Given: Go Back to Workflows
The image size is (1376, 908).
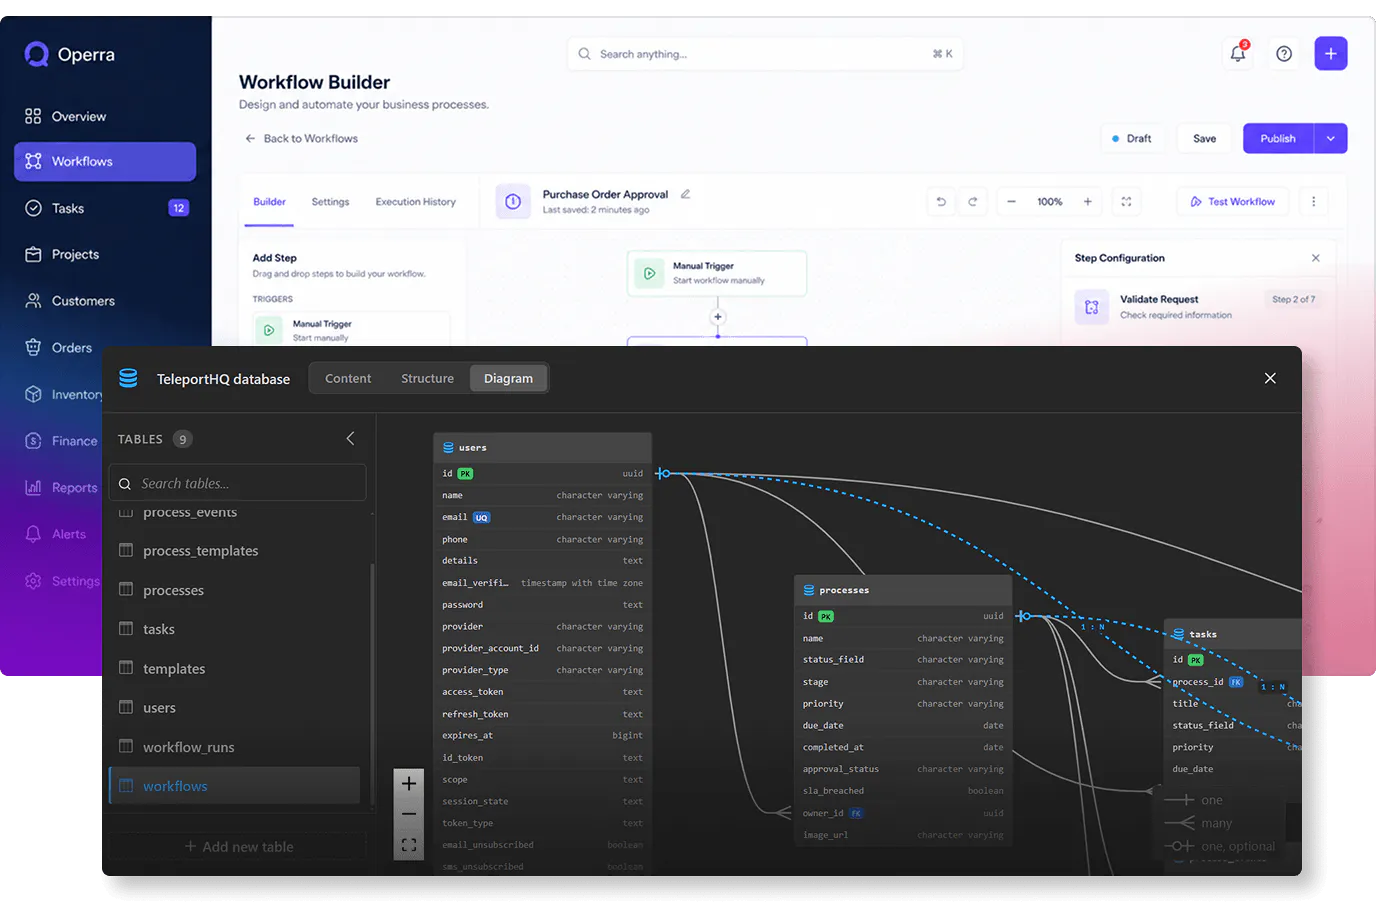Looking at the screenshot, I should click(301, 139).
